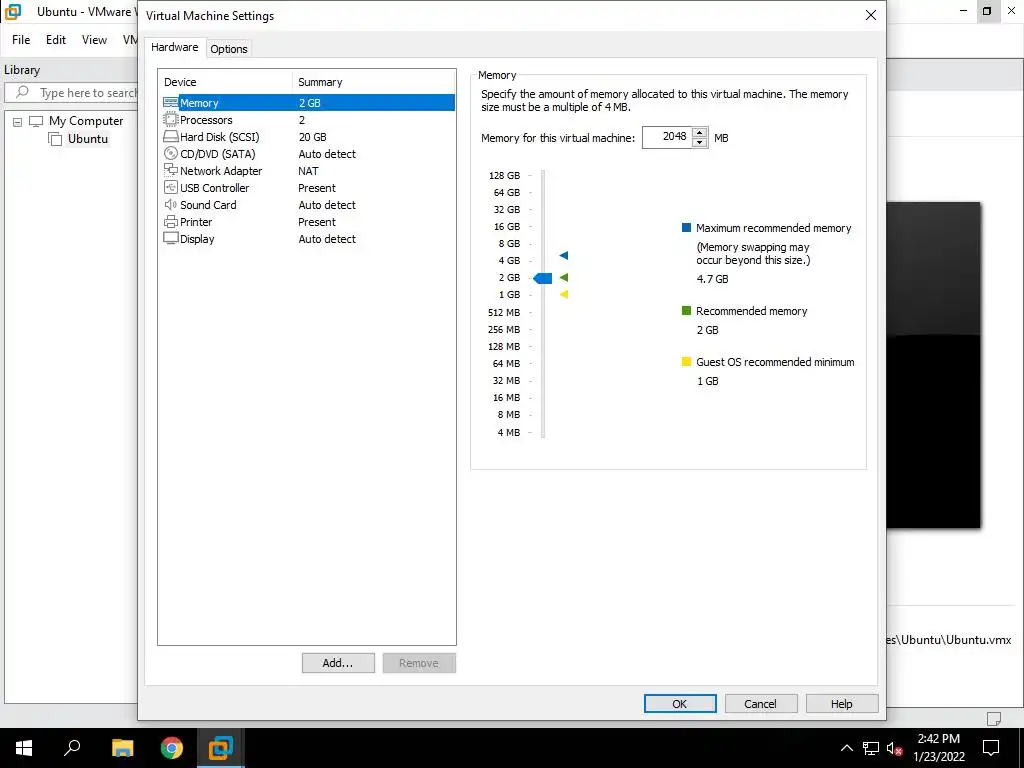Open the File menu in VMware

tap(21, 40)
